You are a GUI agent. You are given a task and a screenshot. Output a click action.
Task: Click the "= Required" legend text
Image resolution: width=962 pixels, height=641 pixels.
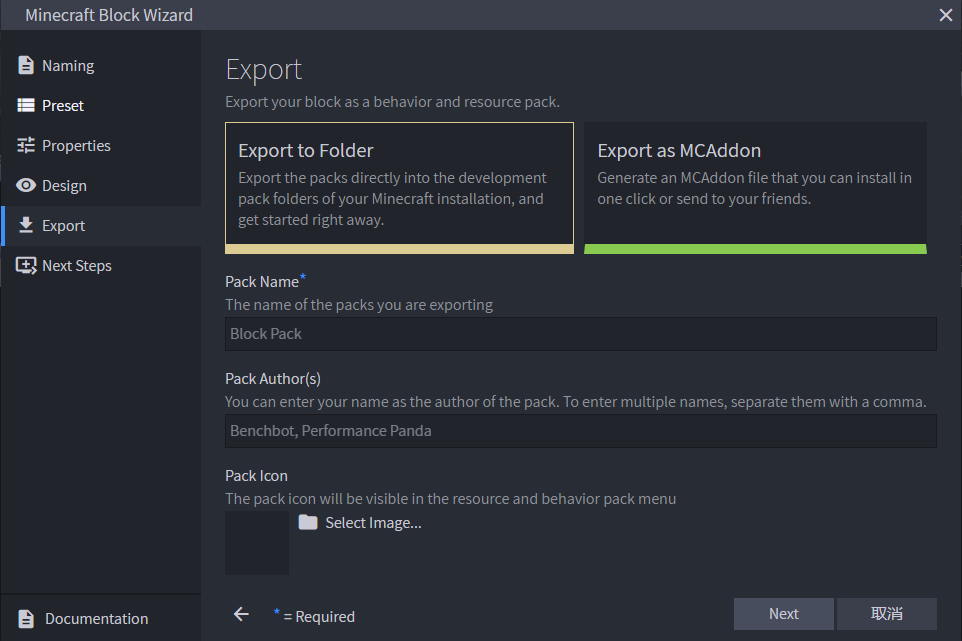319,616
